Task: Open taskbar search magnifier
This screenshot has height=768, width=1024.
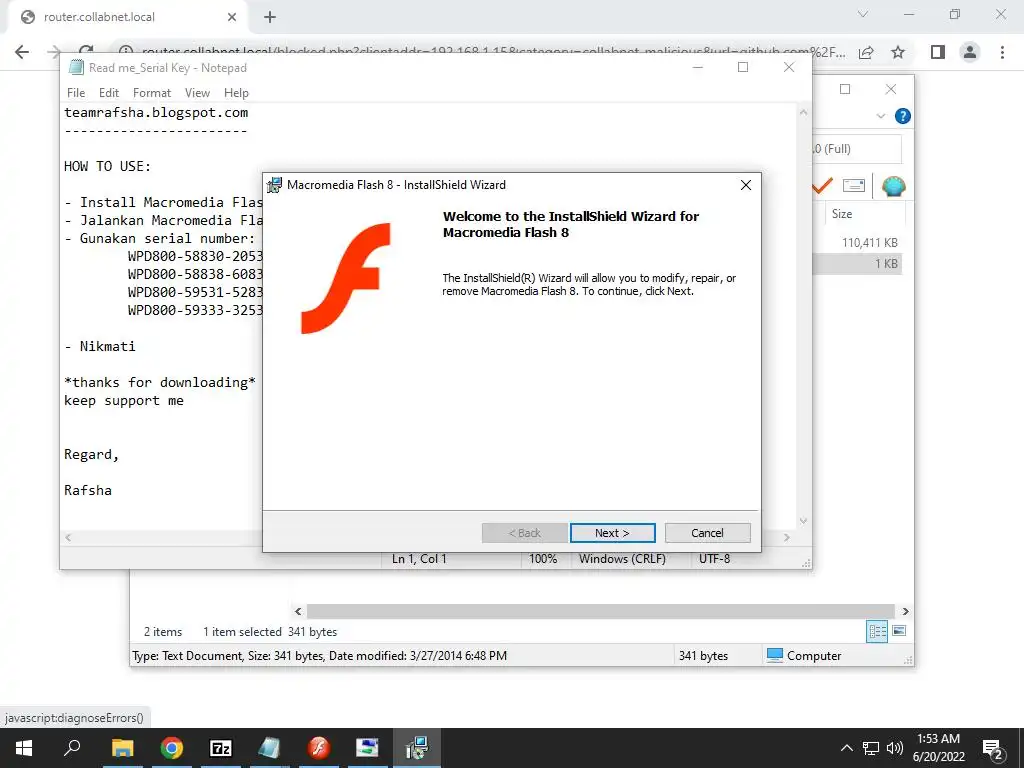Action: coord(72,748)
